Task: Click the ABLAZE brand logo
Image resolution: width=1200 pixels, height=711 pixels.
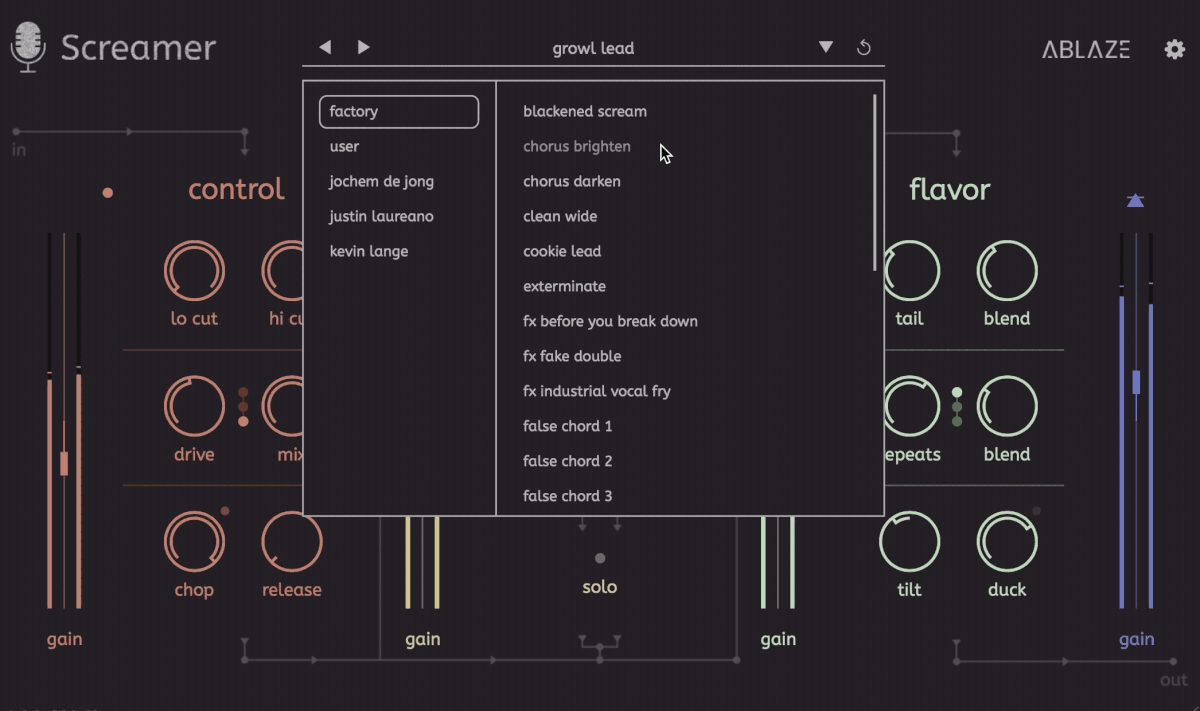Action: click(1086, 49)
